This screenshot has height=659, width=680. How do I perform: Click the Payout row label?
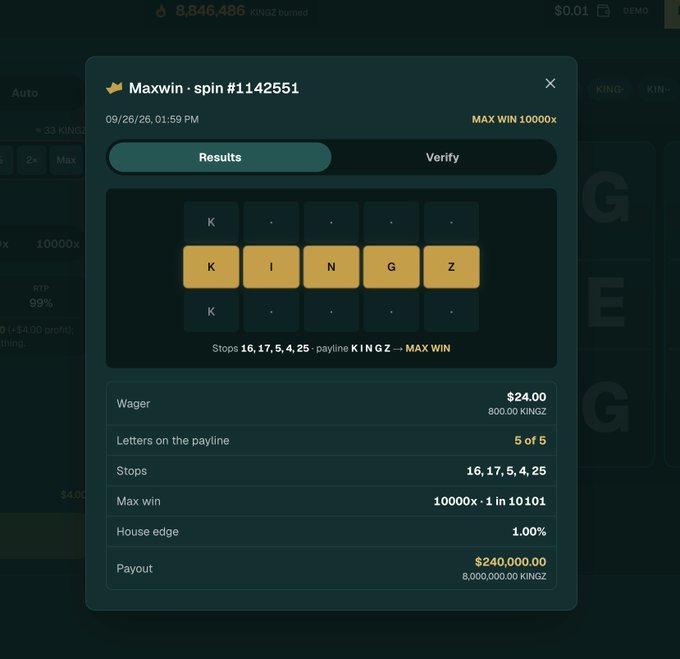click(x=134, y=568)
